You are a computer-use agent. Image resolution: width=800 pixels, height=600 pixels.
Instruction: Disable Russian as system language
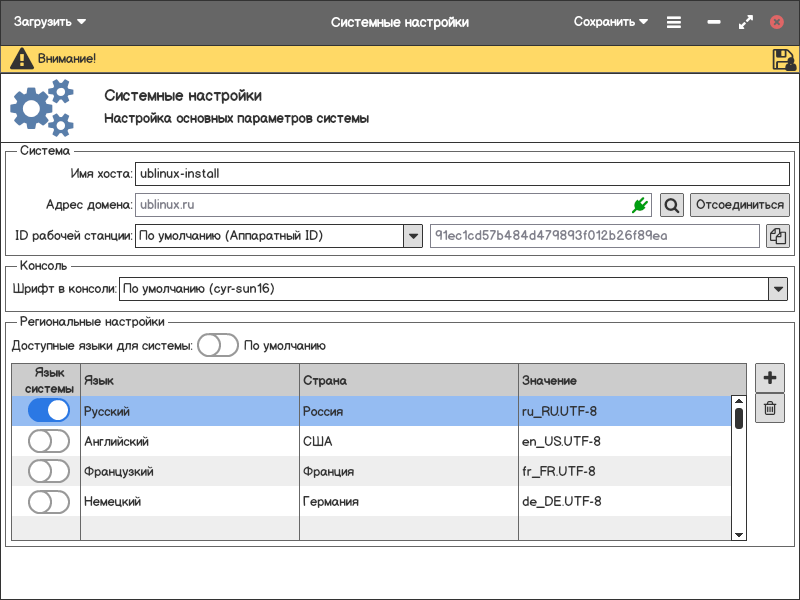[x=49, y=411]
